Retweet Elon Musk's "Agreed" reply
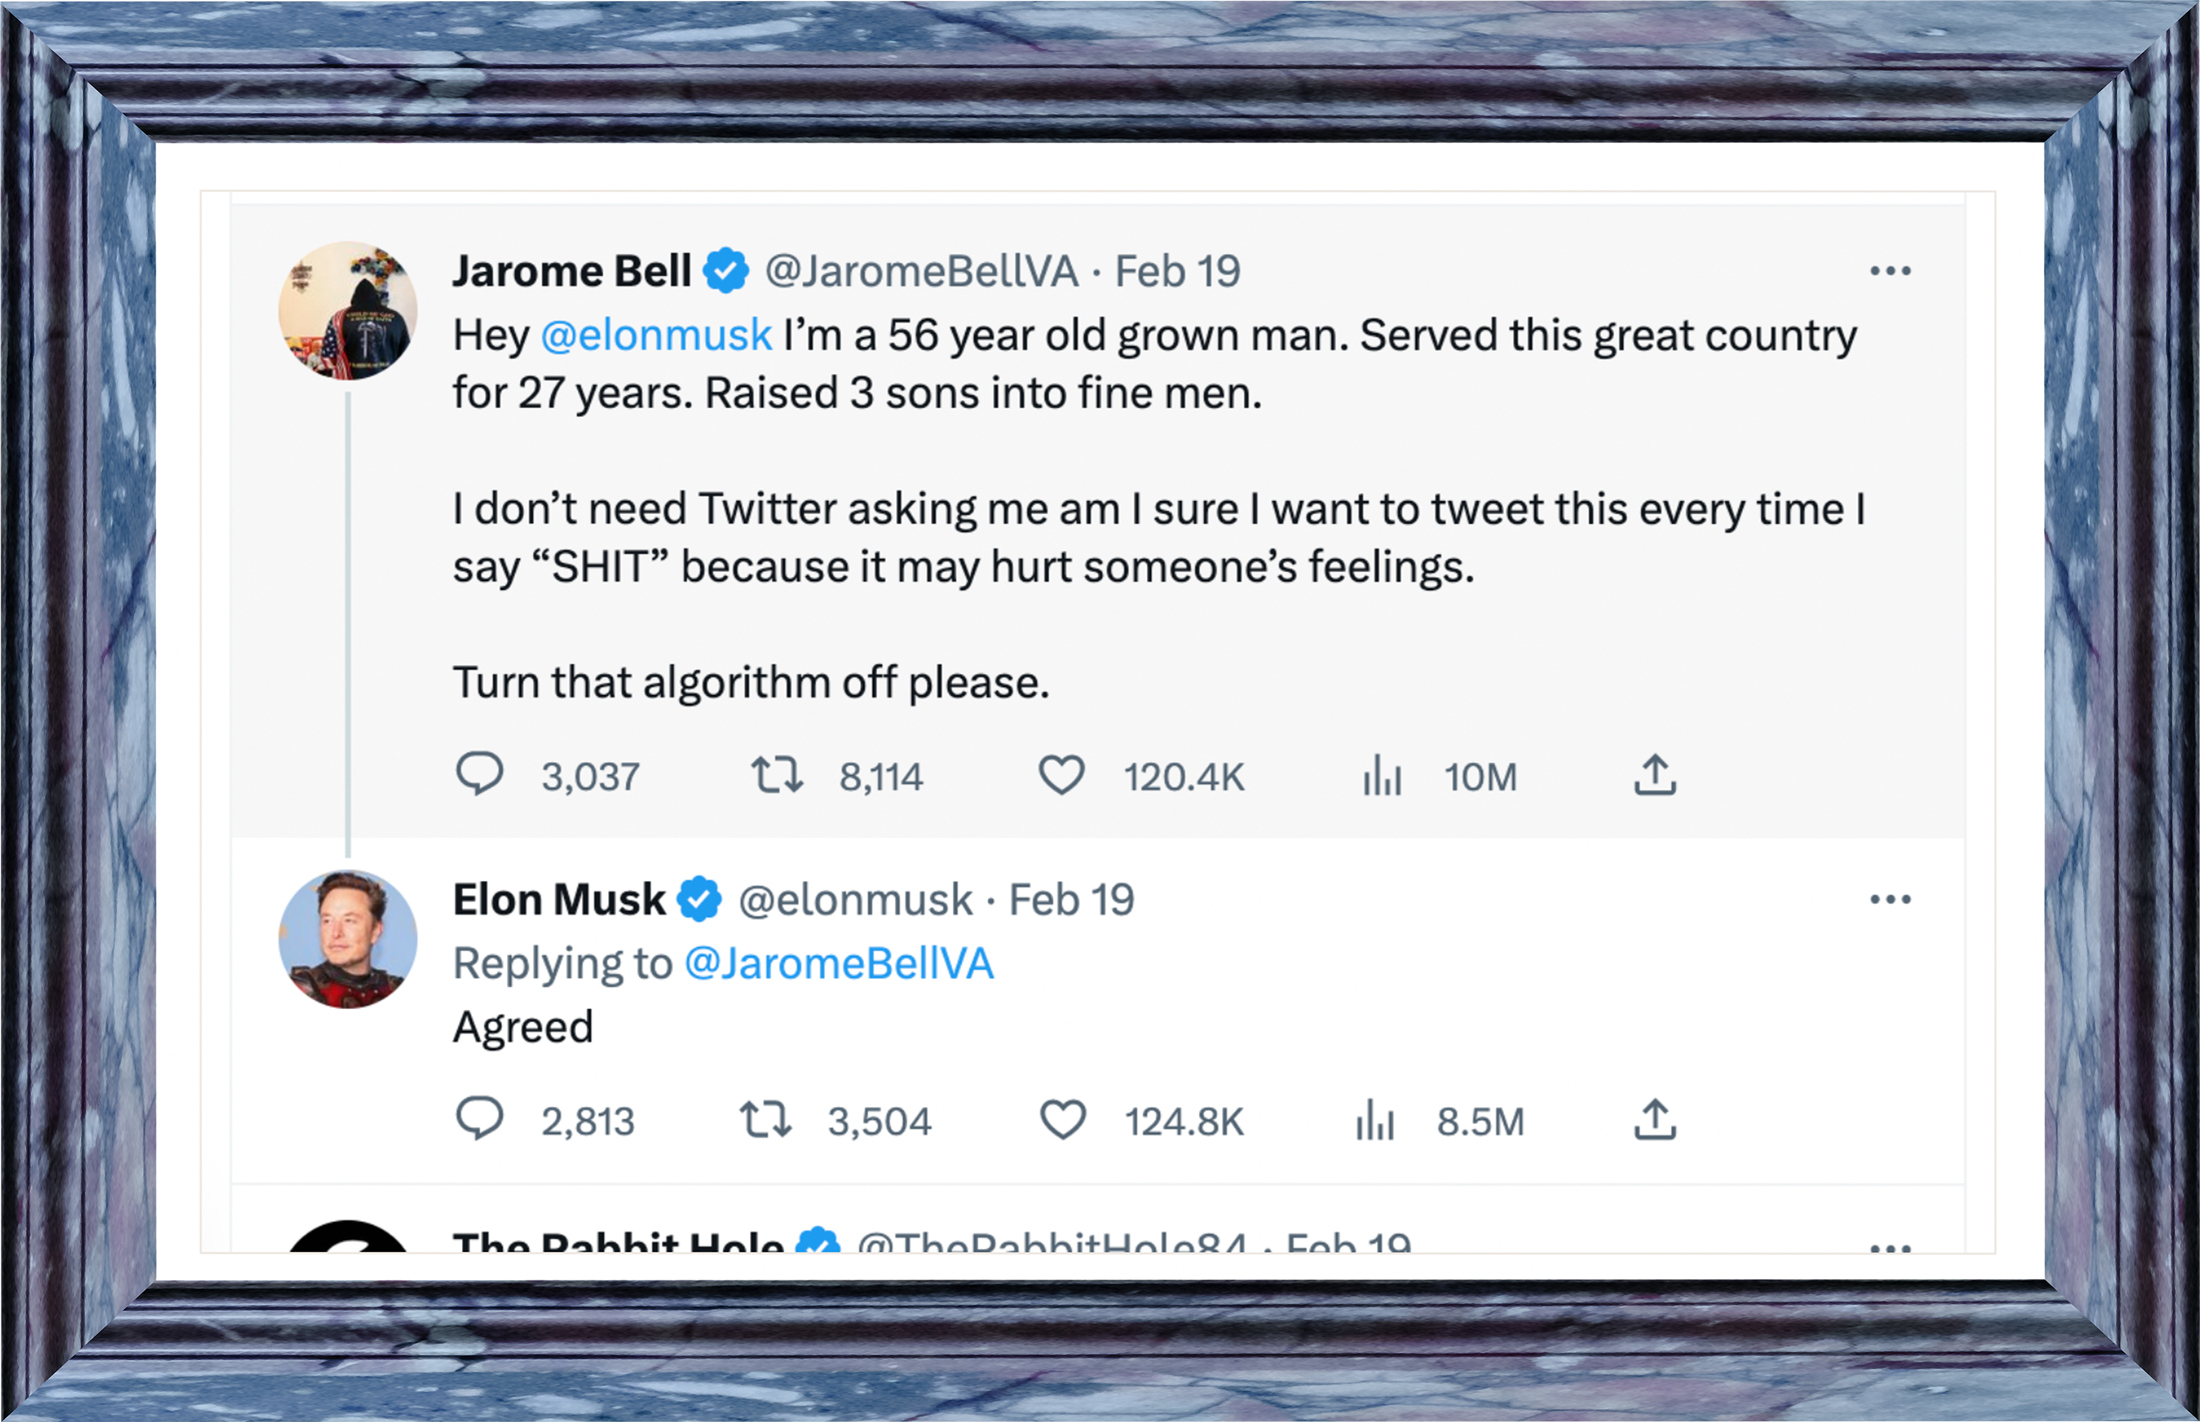 click(766, 1119)
